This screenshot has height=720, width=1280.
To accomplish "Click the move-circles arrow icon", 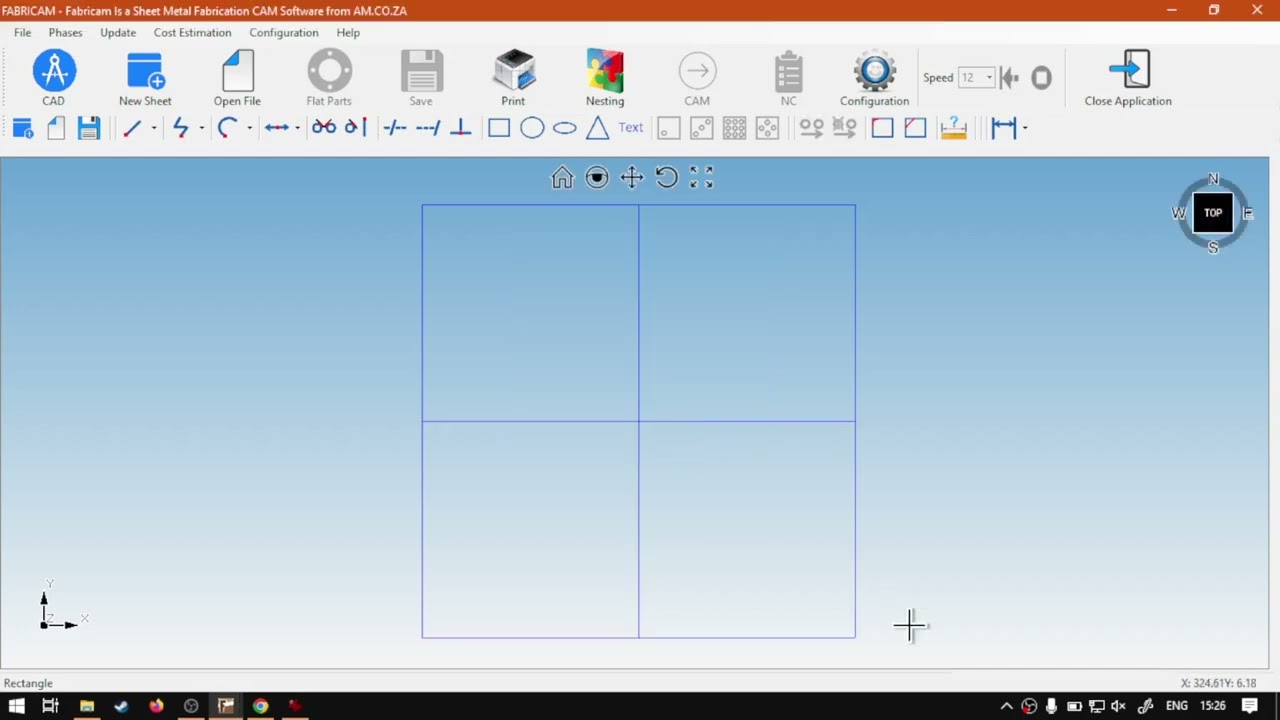I will point(812,128).
